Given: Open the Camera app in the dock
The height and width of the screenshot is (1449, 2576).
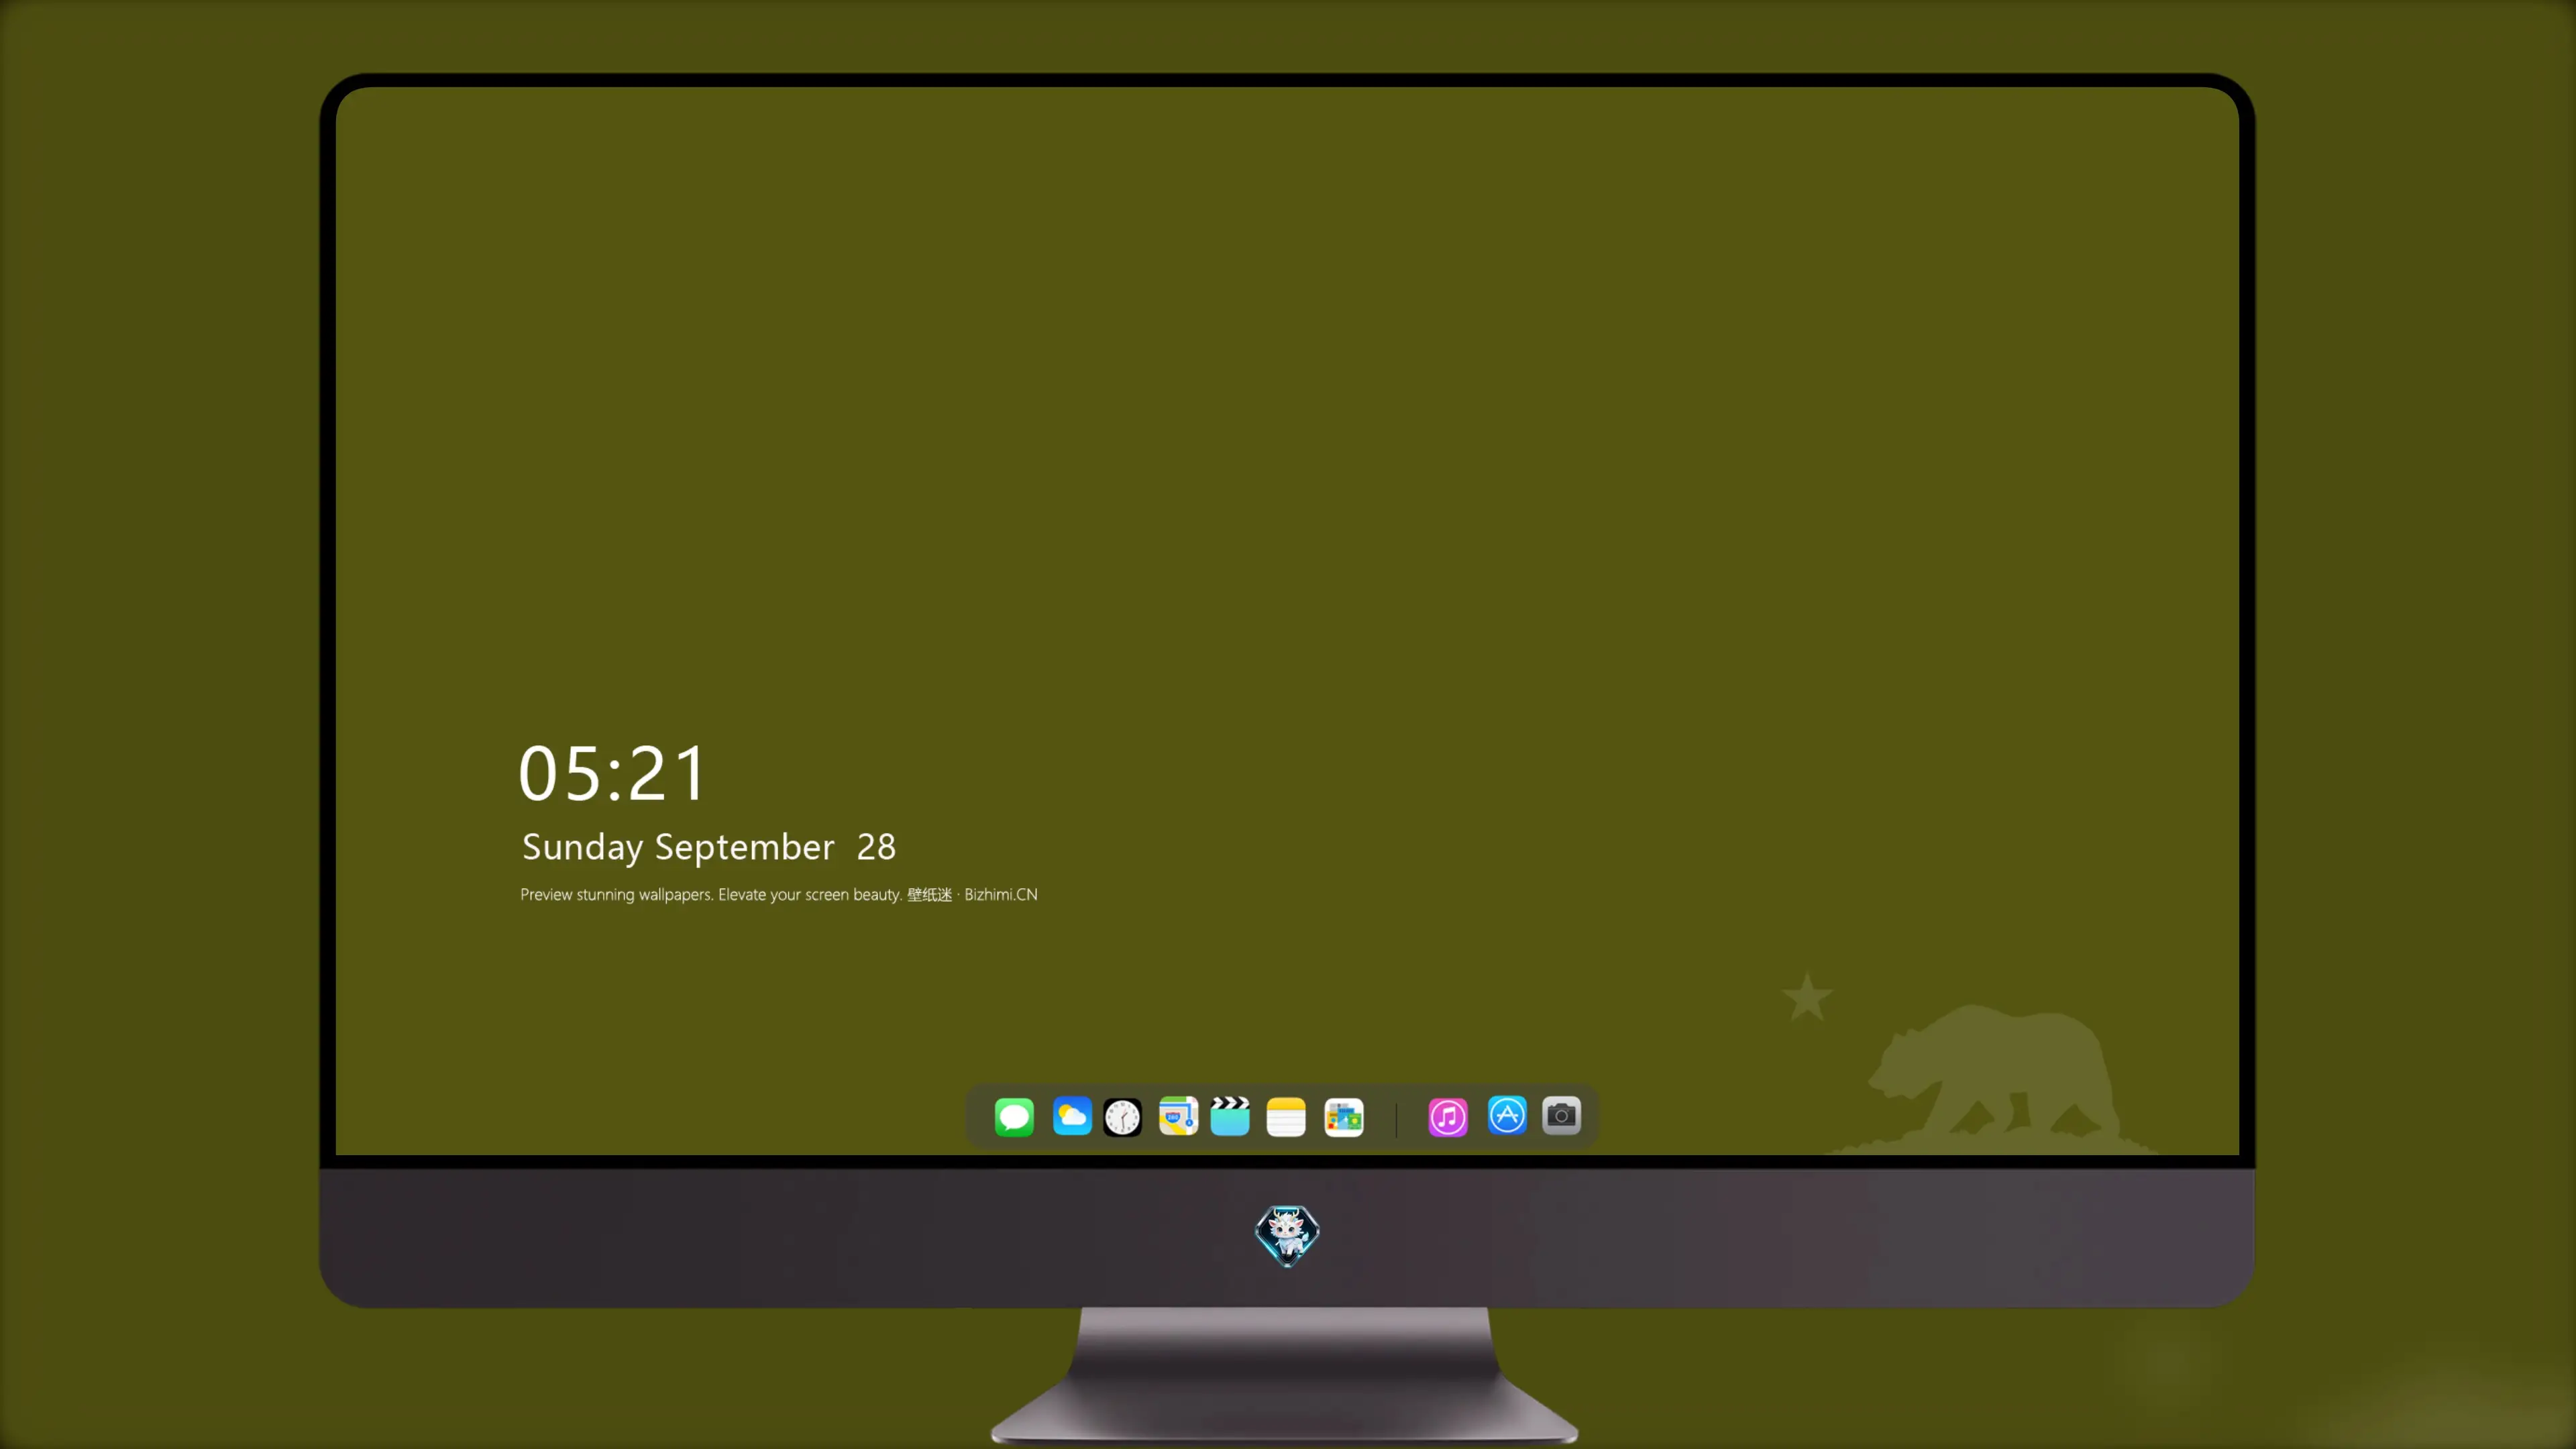Looking at the screenshot, I should (1561, 1115).
